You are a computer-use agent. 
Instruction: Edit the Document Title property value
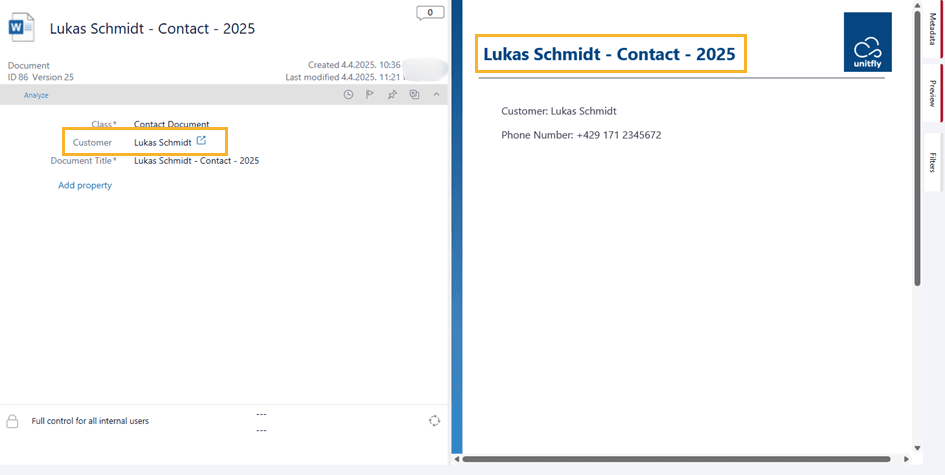pos(196,161)
